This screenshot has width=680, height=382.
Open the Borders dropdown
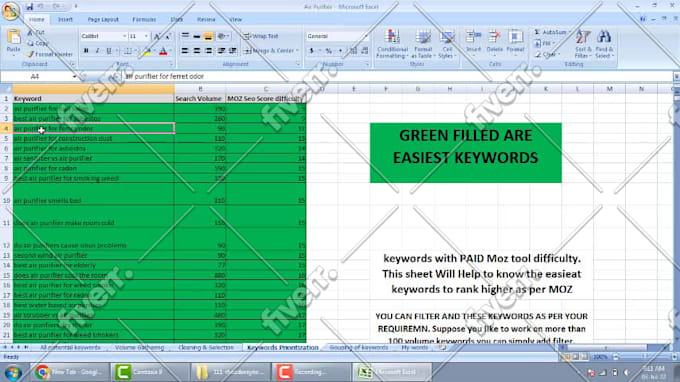pos(135,51)
